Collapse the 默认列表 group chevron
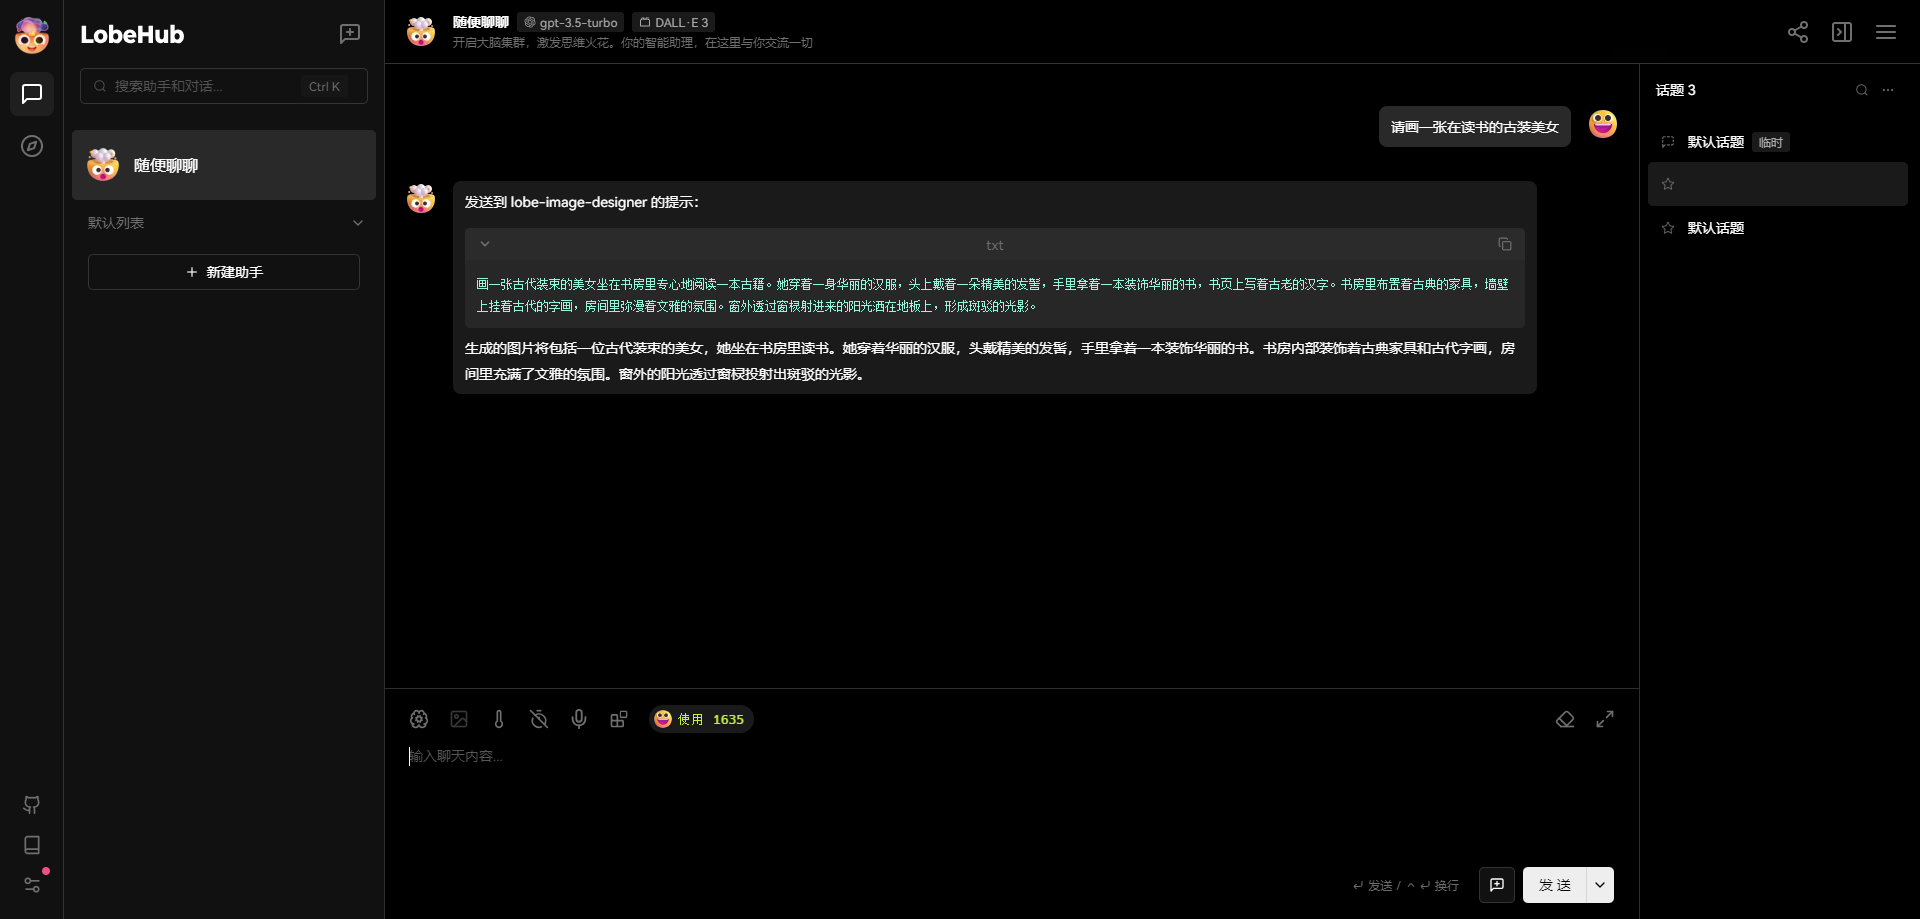Screen dimensions: 1920x919 pos(358,223)
